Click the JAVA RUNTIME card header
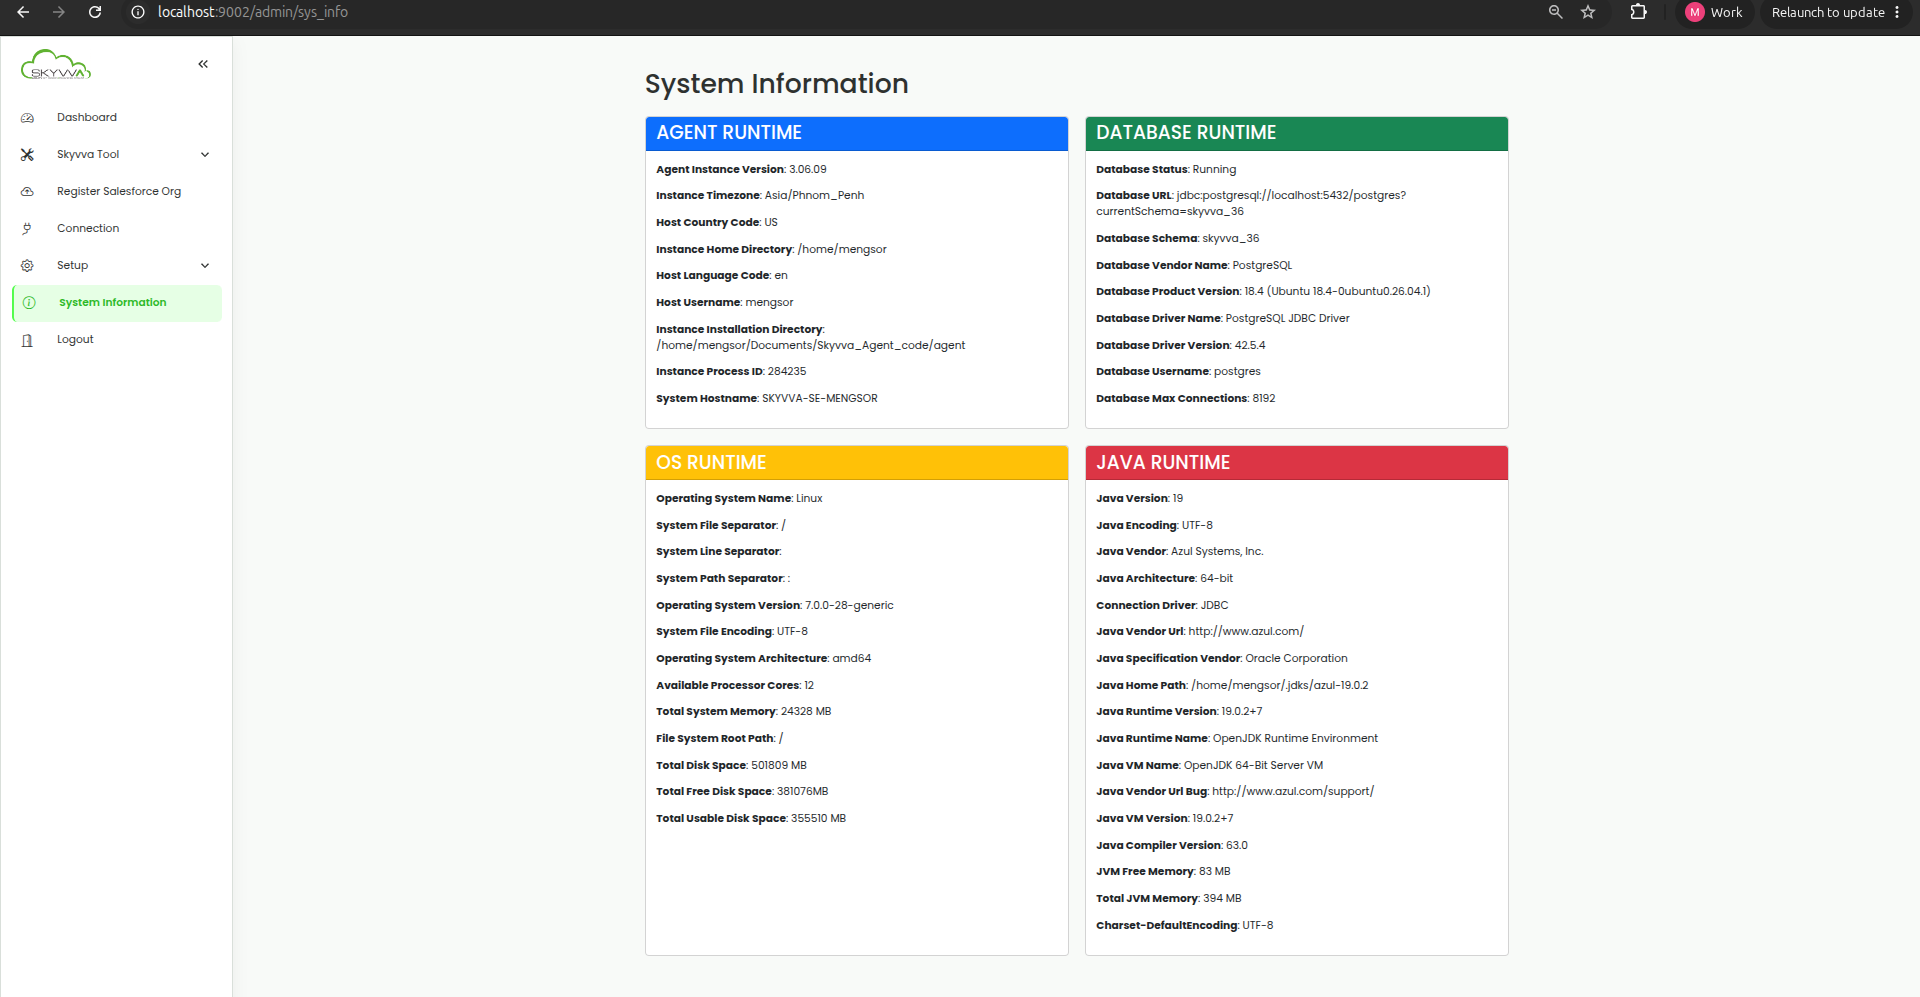 point(1297,463)
